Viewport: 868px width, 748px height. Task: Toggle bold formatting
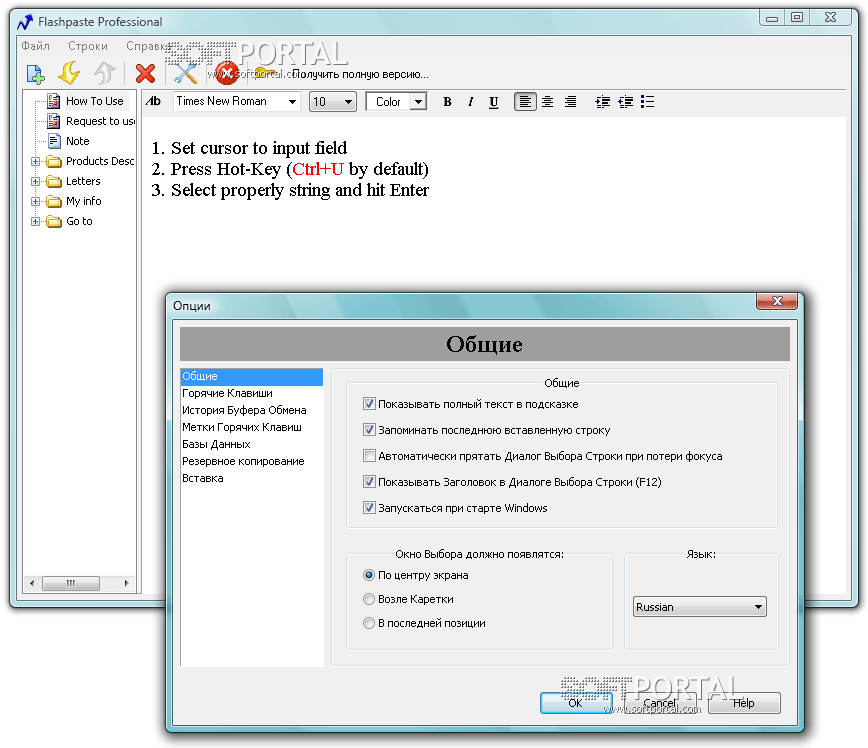pos(447,102)
